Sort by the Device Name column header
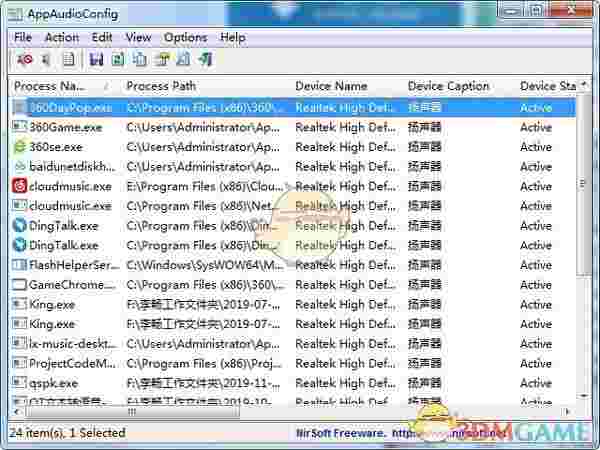600x450 pixels. (x=346, y=86)
